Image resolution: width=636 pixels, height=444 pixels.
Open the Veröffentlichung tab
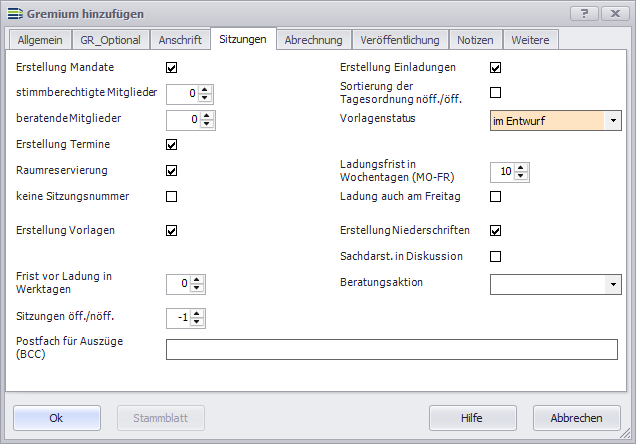[401, 40]
